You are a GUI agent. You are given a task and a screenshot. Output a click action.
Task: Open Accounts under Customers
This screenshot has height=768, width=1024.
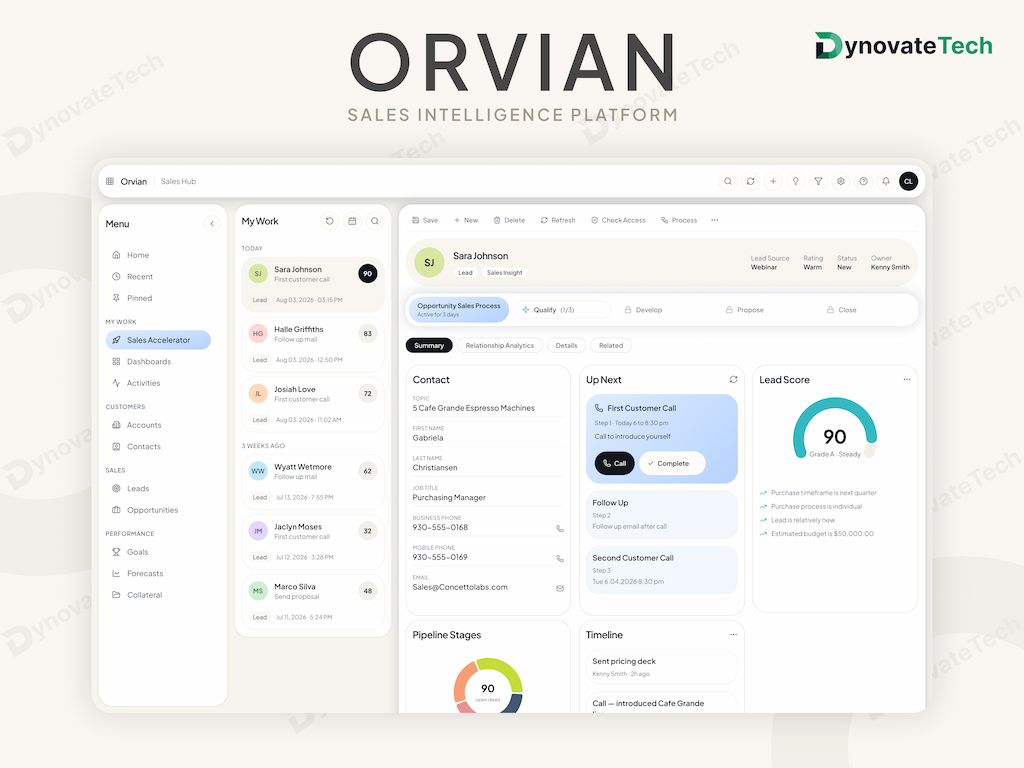158,425
